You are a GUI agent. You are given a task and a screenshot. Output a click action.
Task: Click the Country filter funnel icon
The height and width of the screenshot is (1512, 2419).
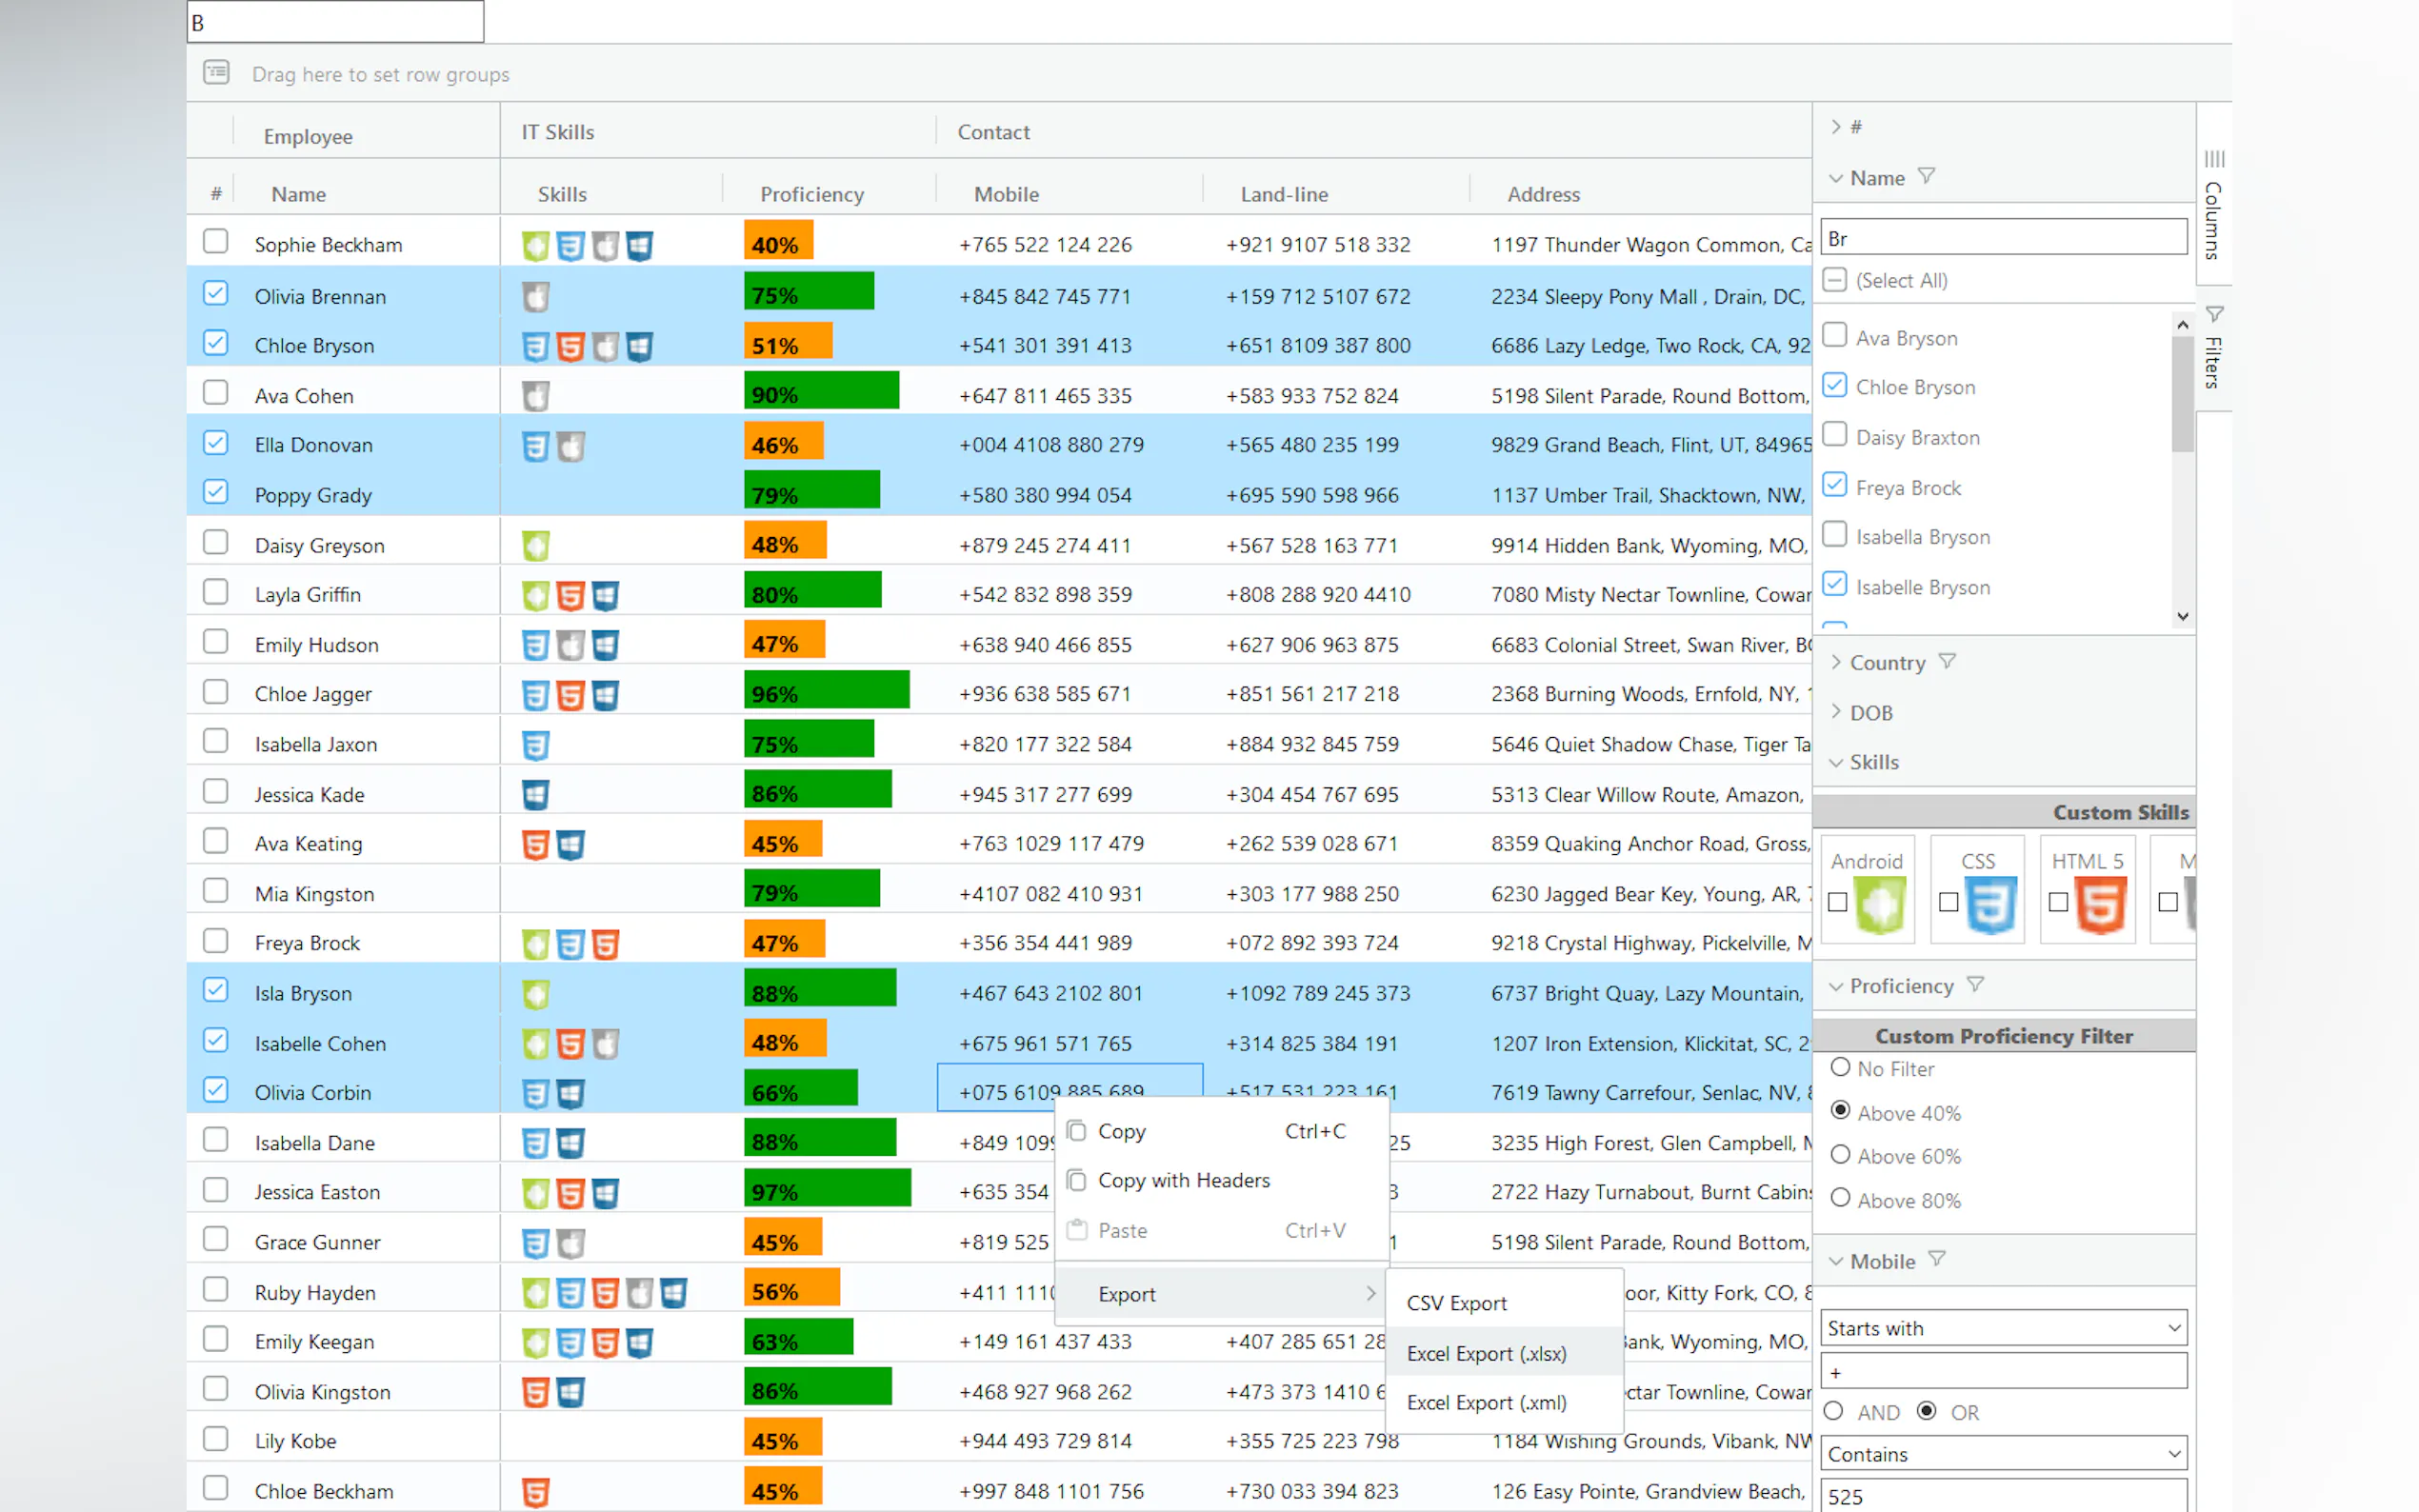[x=1947, y=661]
